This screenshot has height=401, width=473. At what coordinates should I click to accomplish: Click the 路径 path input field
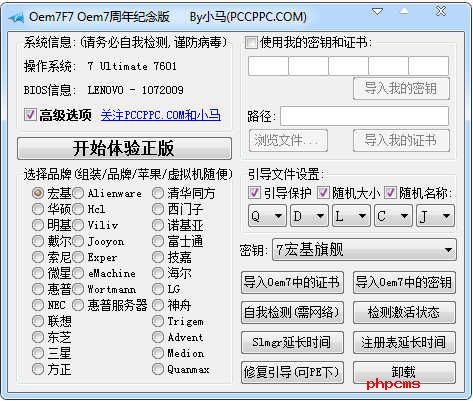tap(365, 116)
